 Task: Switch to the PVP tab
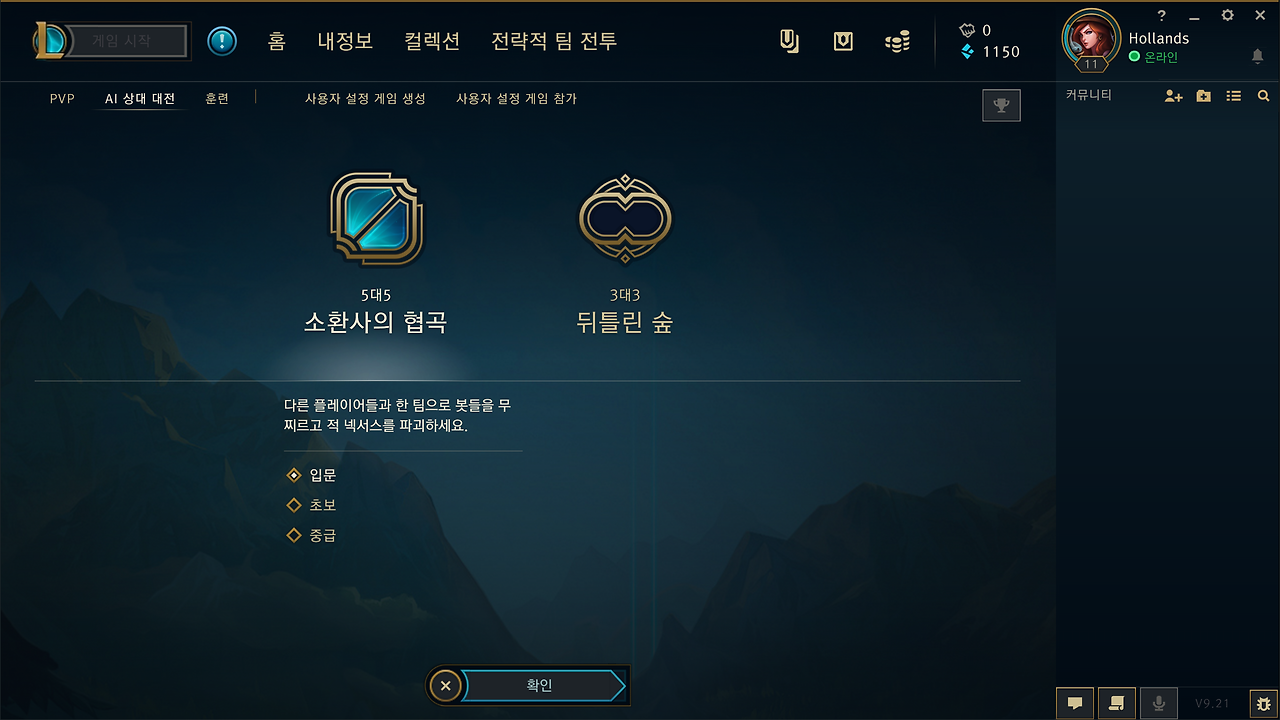62,99
